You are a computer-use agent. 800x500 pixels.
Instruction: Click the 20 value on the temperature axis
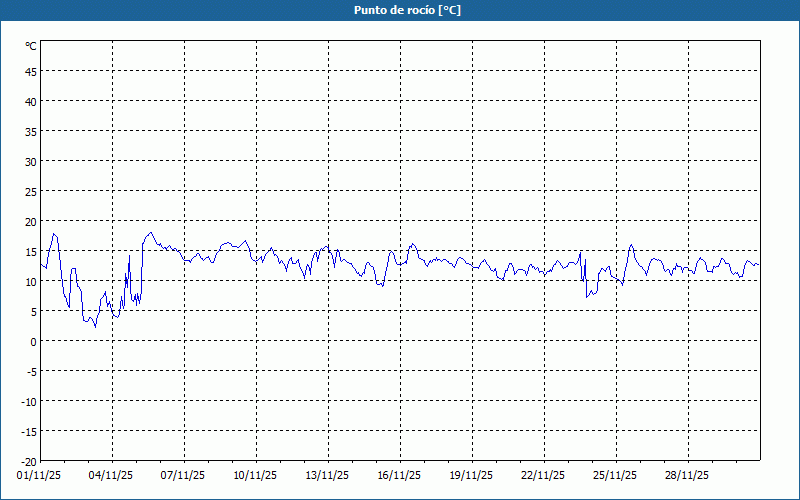31,222
